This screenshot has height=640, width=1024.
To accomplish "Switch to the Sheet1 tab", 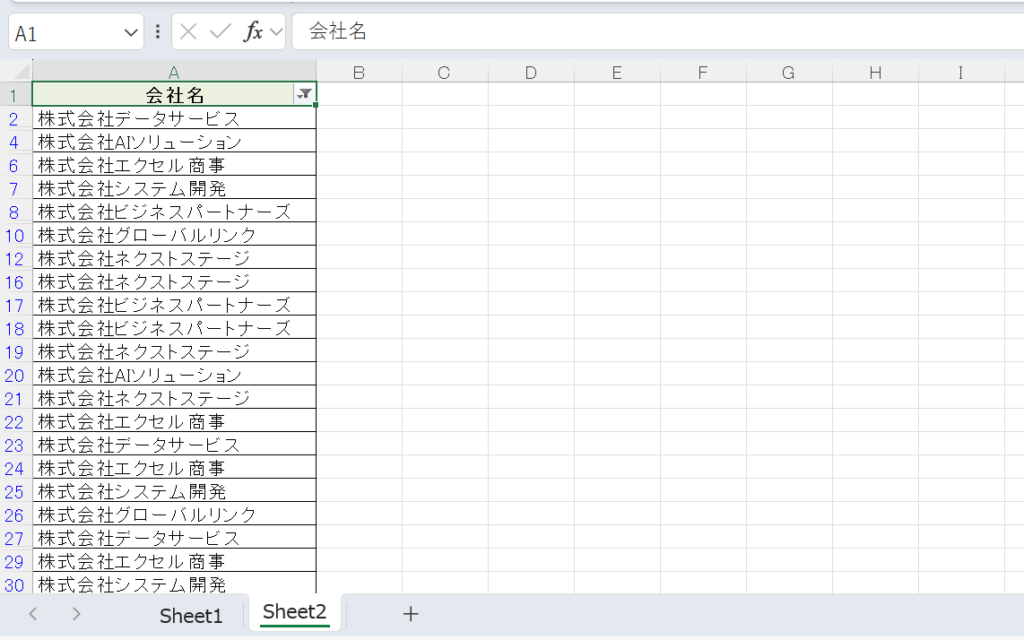I will tap(191, 616).
